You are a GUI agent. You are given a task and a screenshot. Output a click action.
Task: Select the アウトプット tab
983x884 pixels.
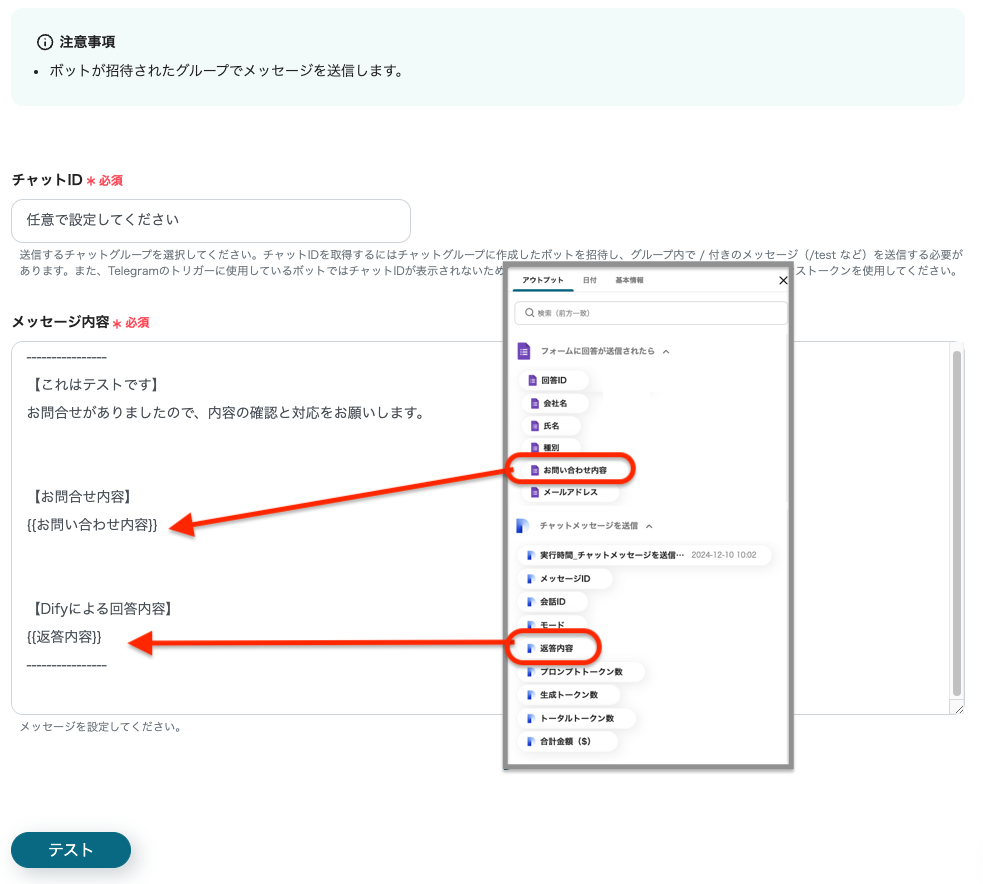pyautogui.click(x=544, y=281)
